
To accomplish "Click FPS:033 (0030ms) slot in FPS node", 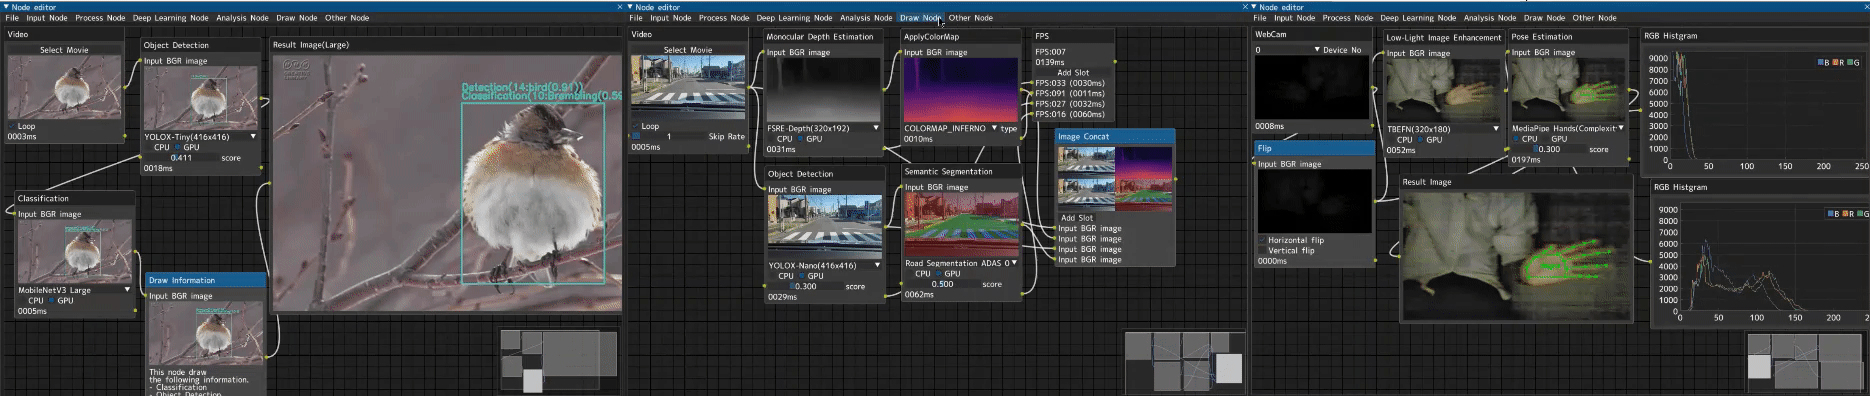I will tap(1069, 83).
